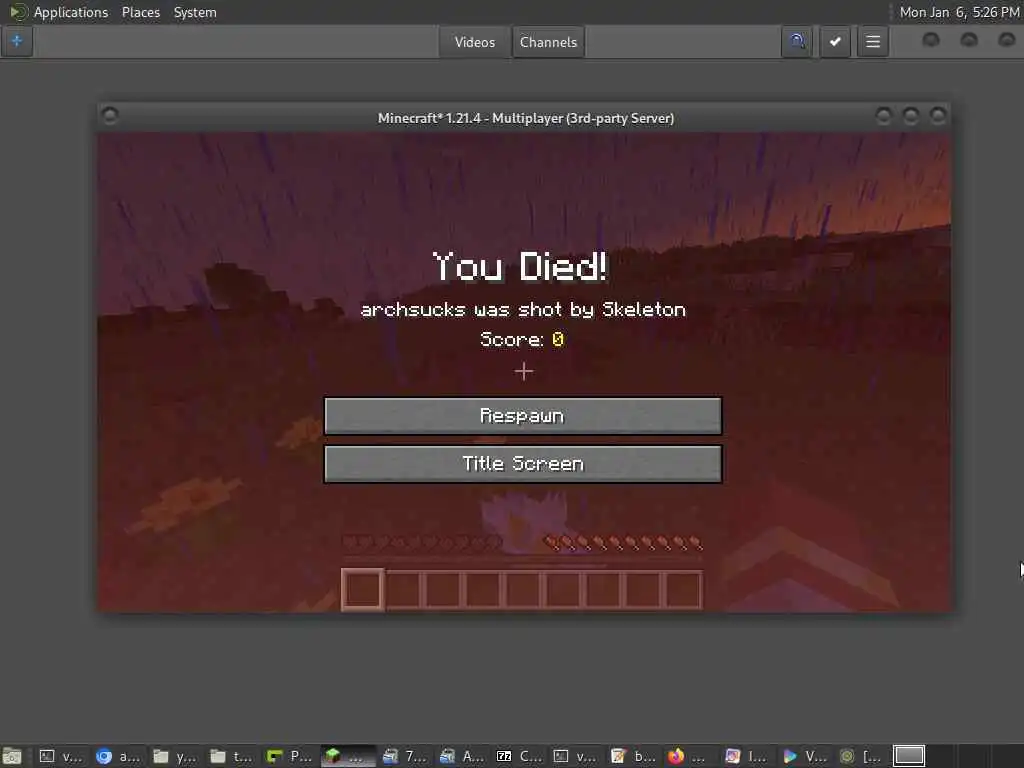Screen dimensions: 1024x768
Task: Click the Respawn button
Action: pyautogui.click(x=522, y=416)
